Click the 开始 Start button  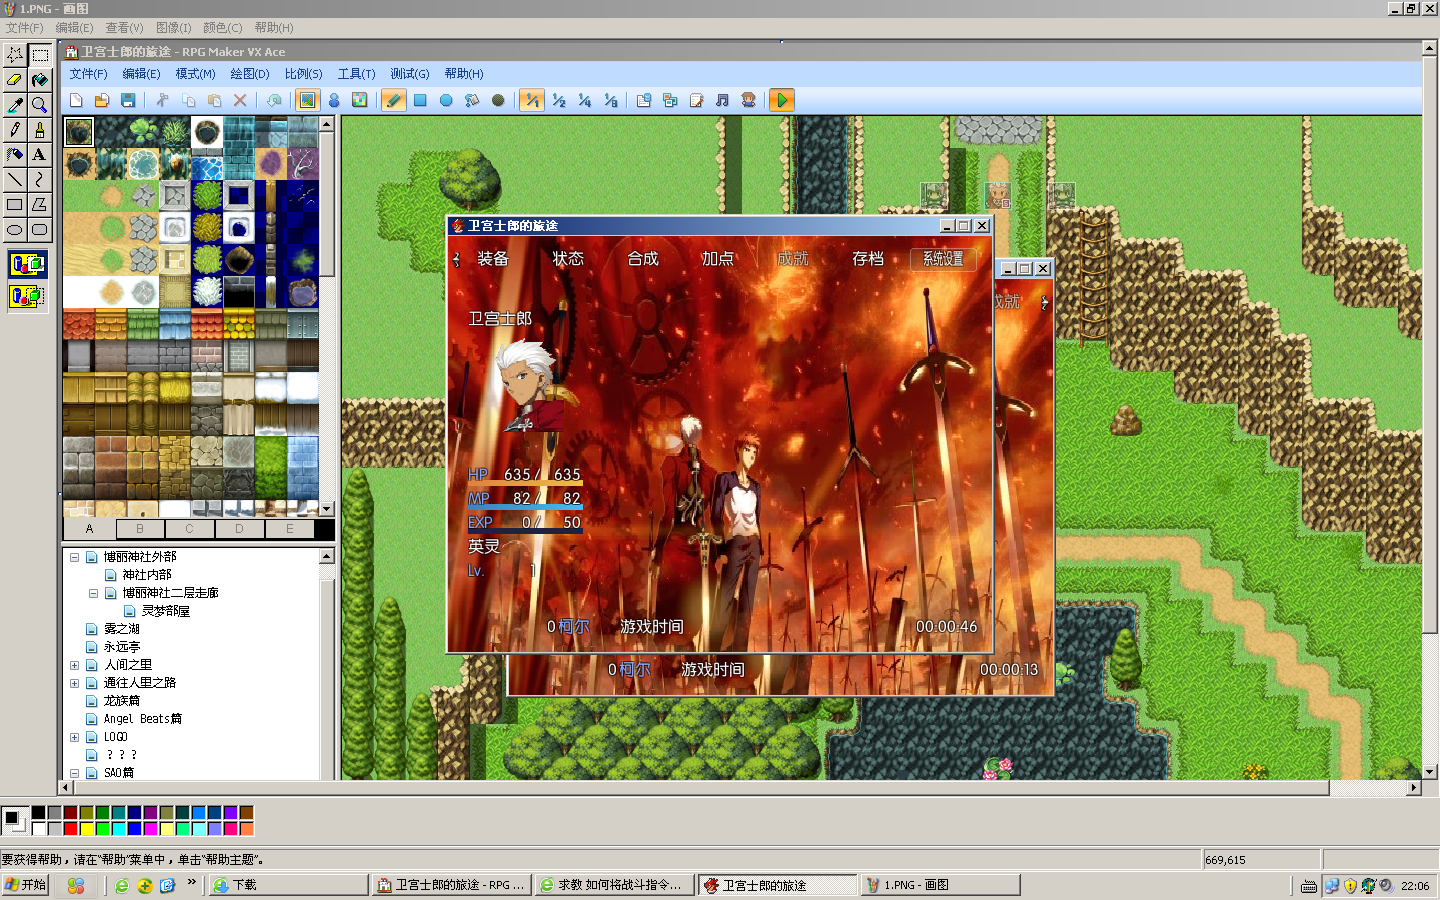(25, 885)
